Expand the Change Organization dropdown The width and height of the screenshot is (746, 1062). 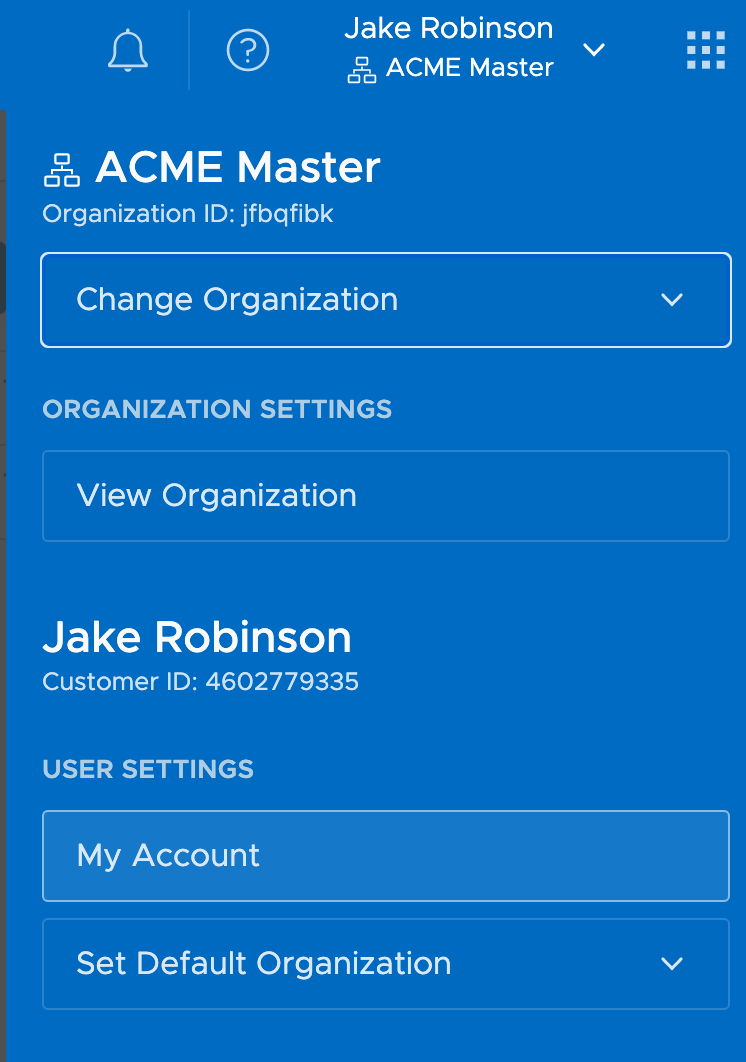[x=385, y=300]
